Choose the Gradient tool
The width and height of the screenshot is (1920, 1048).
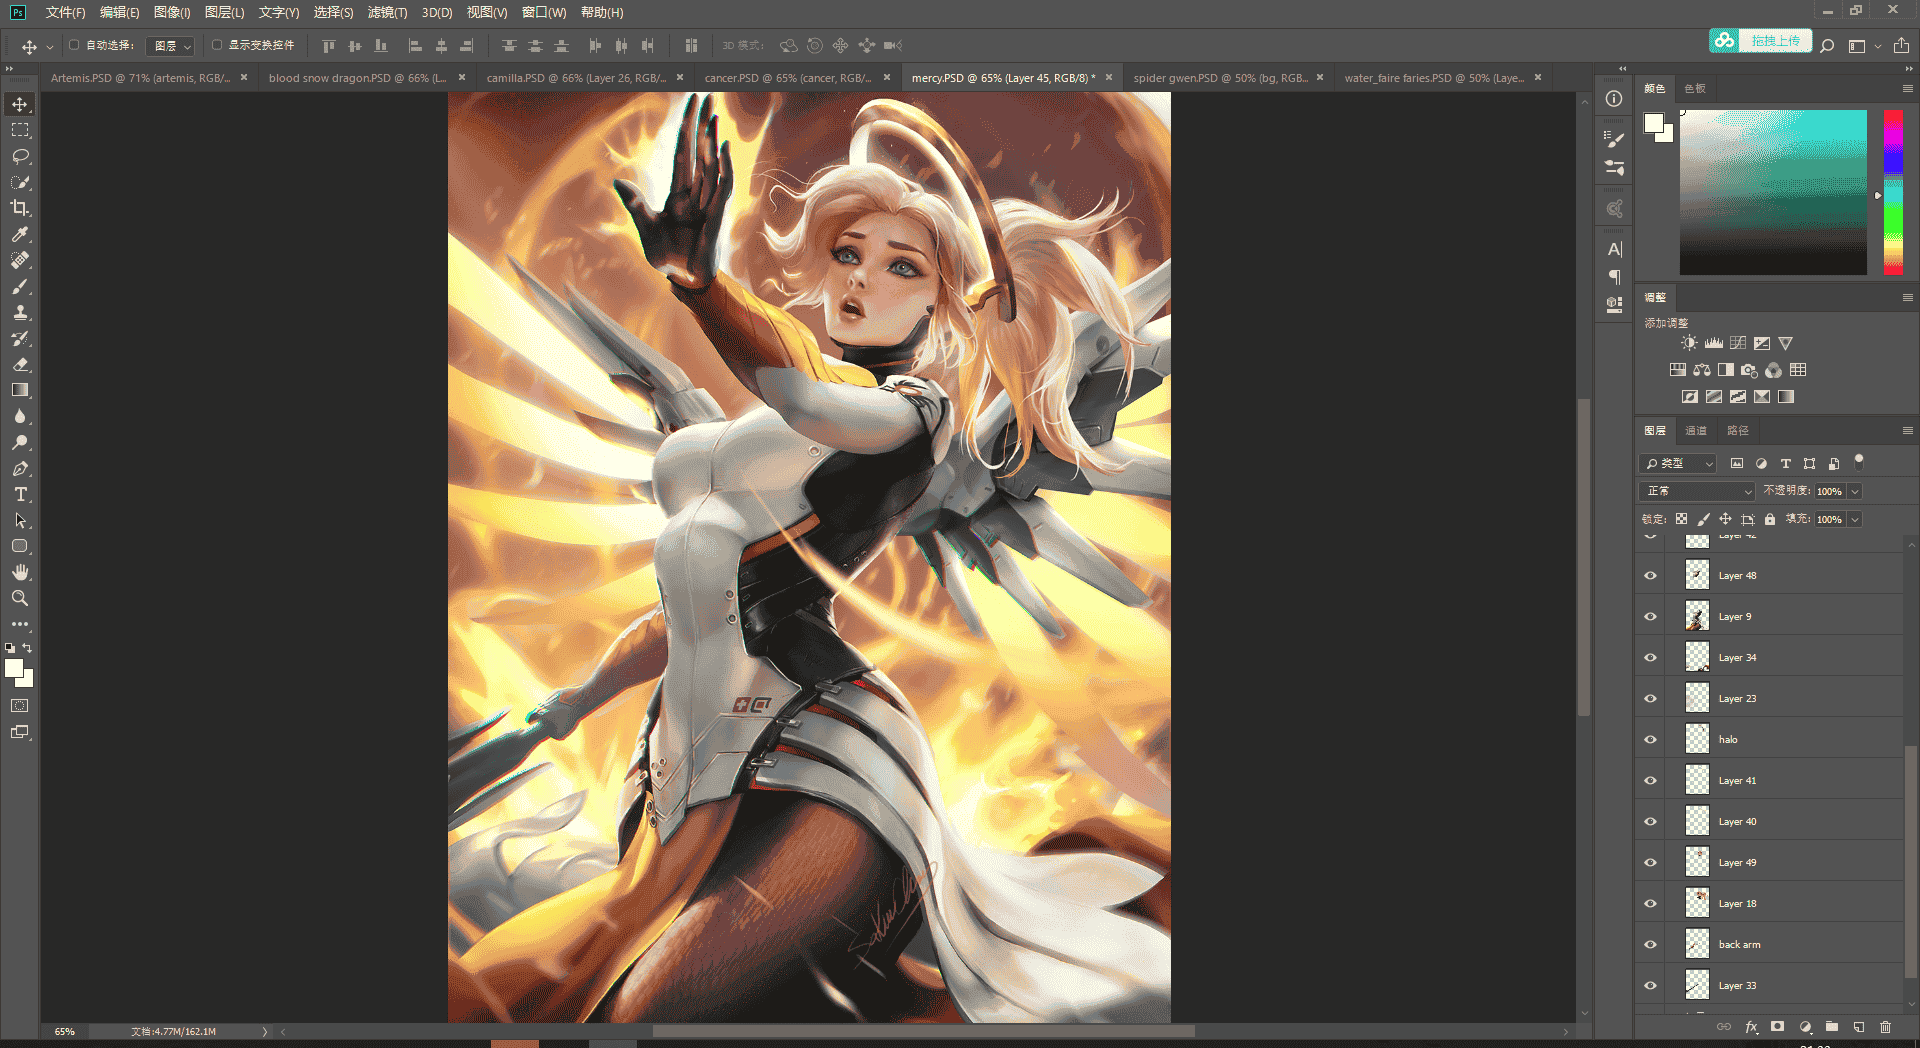tap(20, 390)
